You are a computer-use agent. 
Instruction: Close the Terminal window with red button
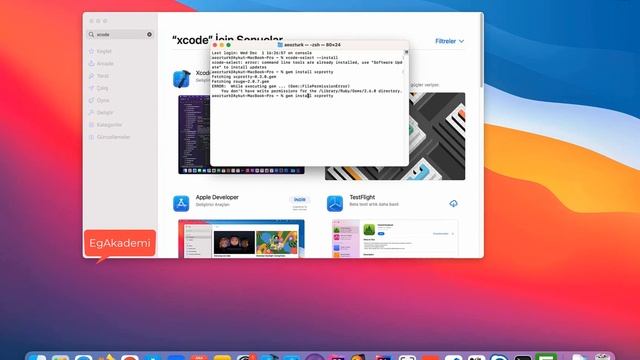[215, 45]
